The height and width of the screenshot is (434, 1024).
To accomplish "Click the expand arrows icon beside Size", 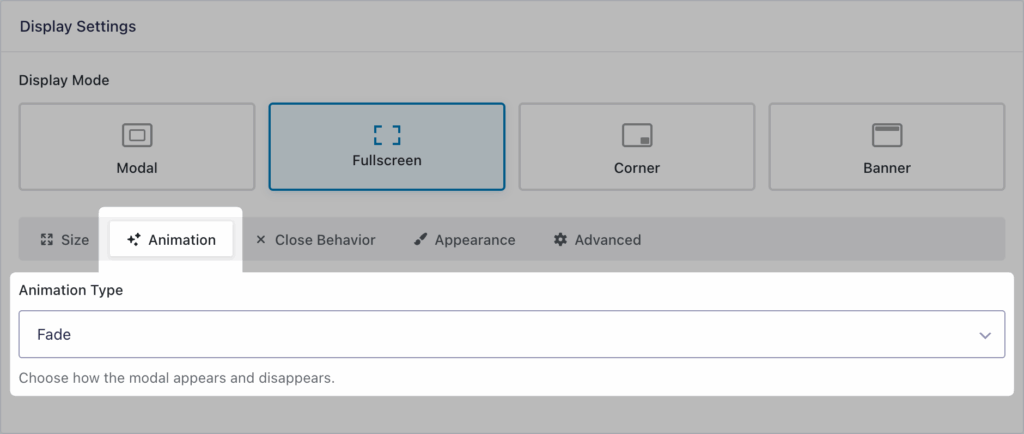I will coord(46,240).
